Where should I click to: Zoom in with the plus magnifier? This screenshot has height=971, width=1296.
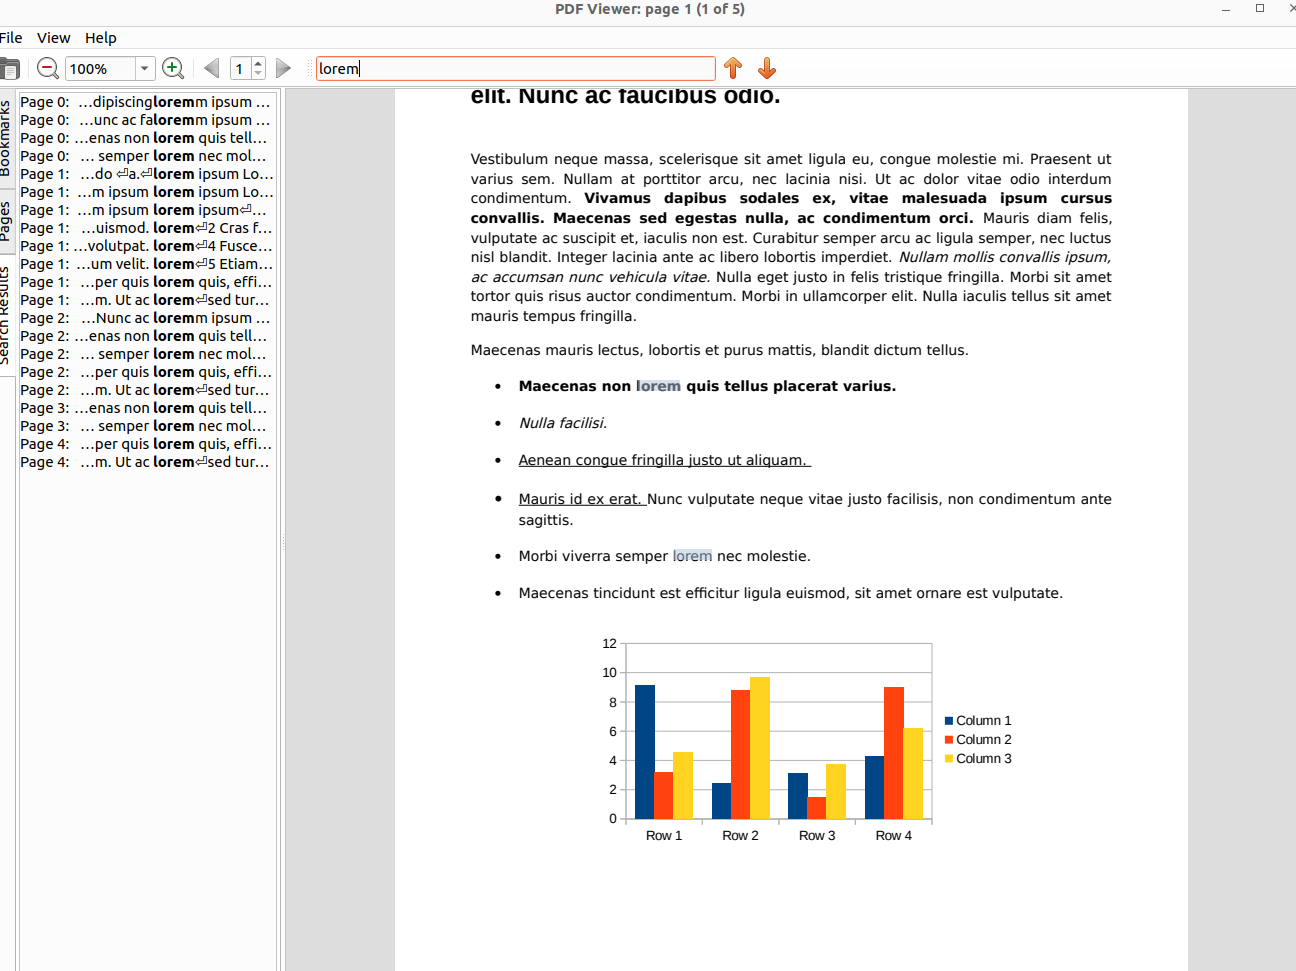tap(173, 68)
